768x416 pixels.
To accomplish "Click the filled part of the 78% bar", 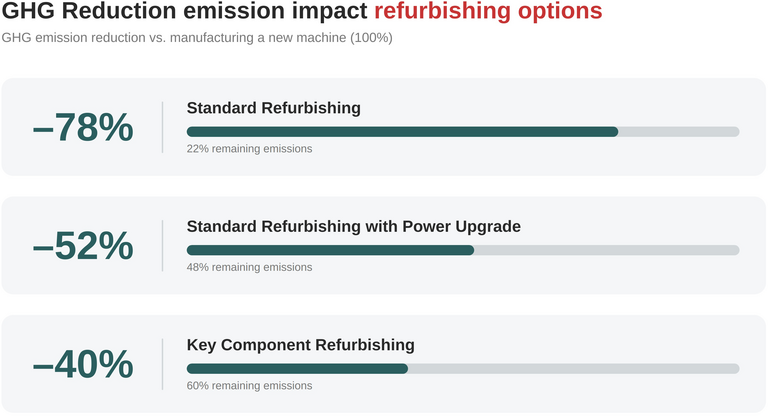I will click(402, 131).
